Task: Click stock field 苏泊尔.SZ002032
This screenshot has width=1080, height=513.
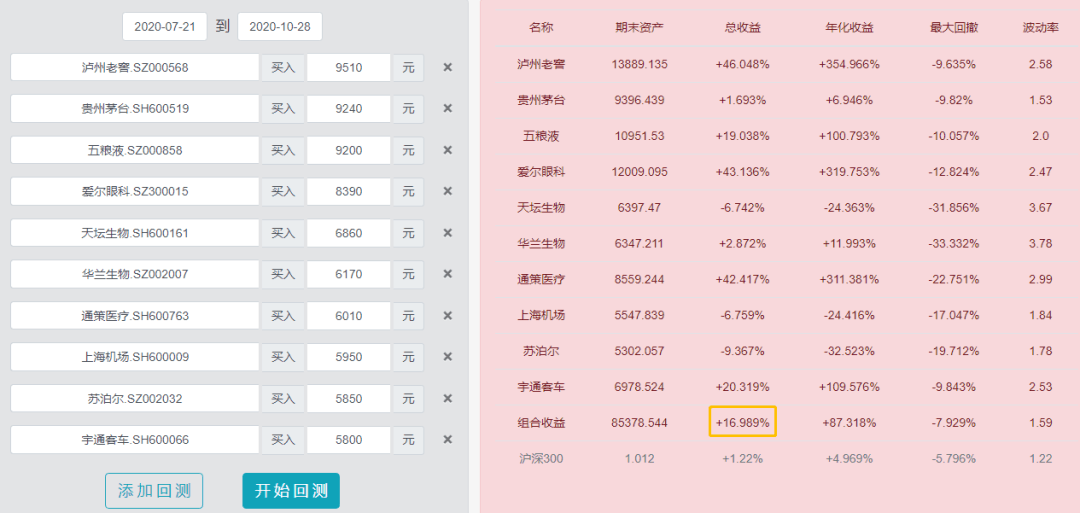Action: pyautogui.click(x=135, y=398)
